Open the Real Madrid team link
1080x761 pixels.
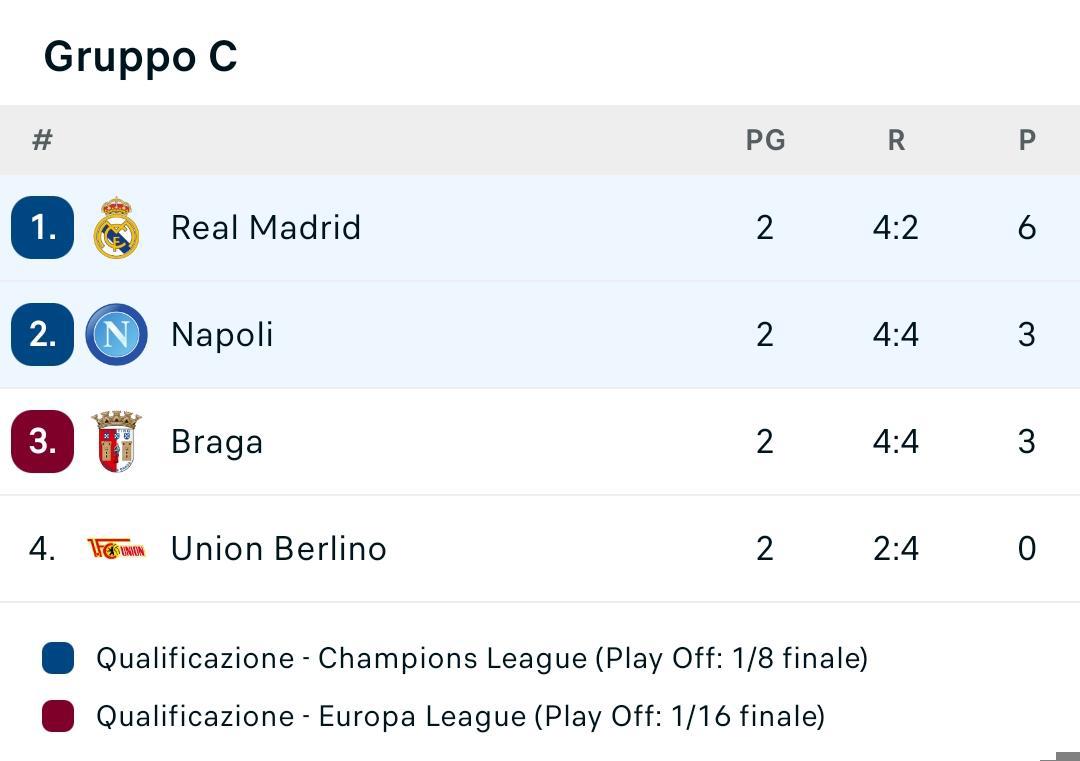tap(266, 227)
